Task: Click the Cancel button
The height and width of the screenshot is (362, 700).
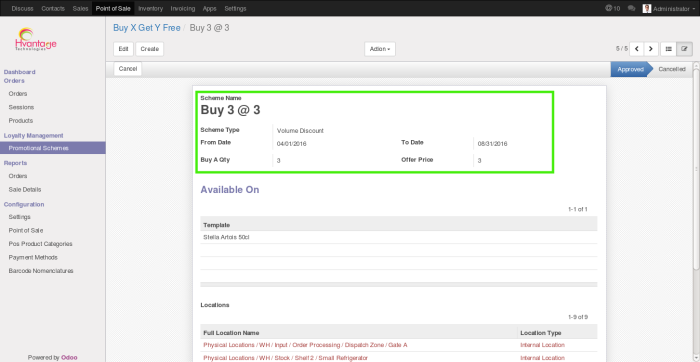Action: point(128,69)
